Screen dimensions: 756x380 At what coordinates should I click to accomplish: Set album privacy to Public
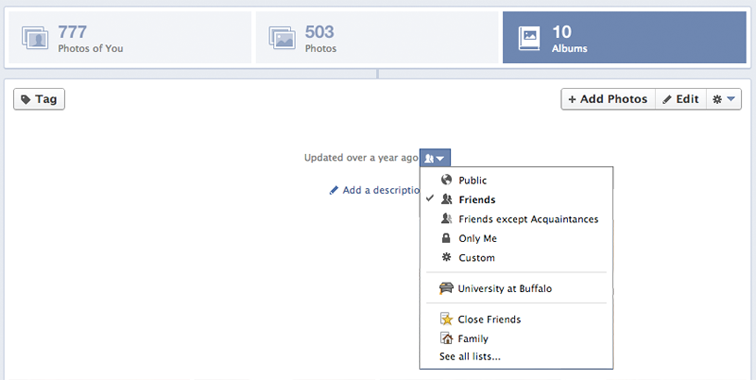(516, 180)
